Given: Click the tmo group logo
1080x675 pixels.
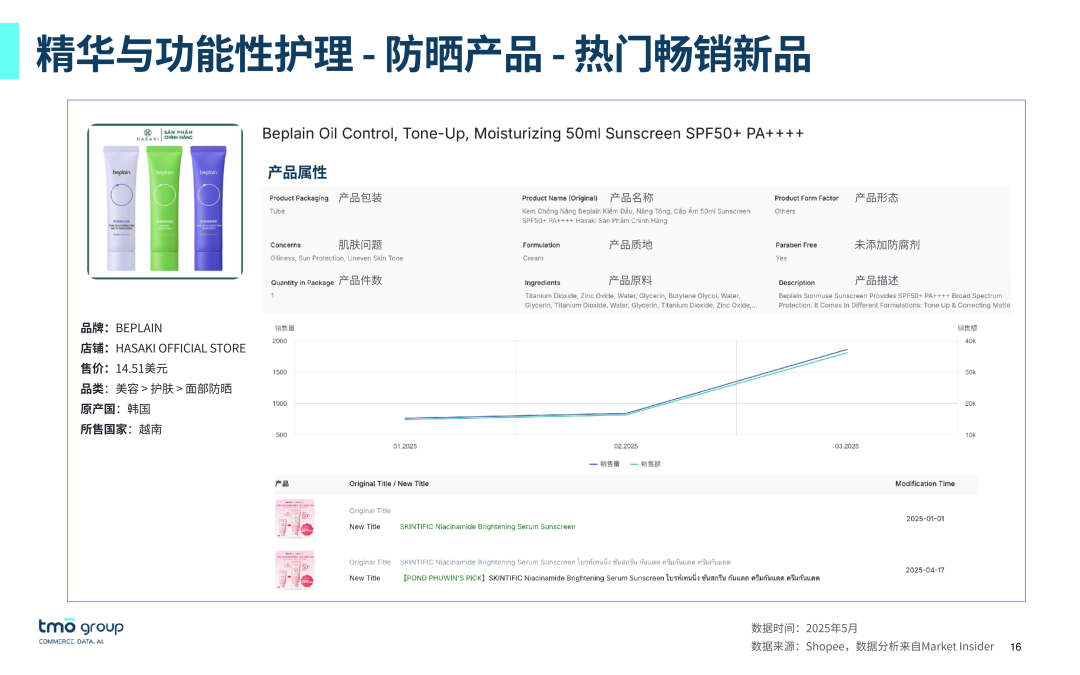Looking at the screenshot, I should pyautogui.click(x=81, y=630).
